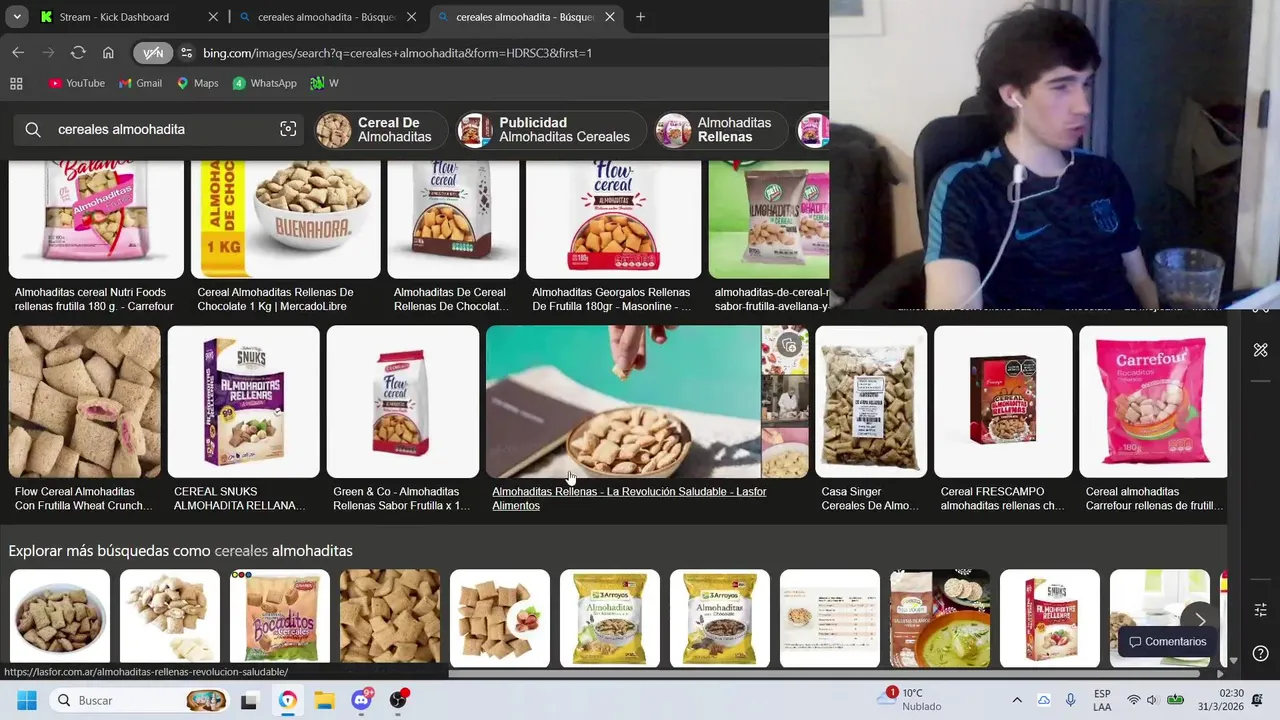
Task: Open a new browser tab
Action: (640, 17)
